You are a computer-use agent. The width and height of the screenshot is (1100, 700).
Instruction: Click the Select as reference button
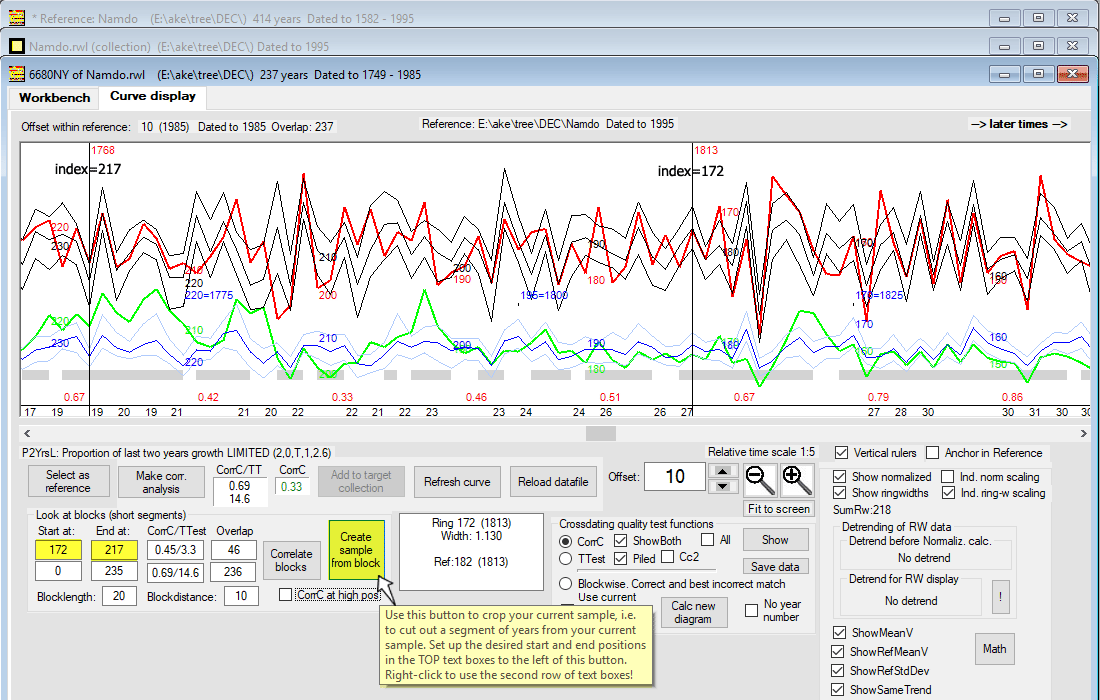(68, 481)
